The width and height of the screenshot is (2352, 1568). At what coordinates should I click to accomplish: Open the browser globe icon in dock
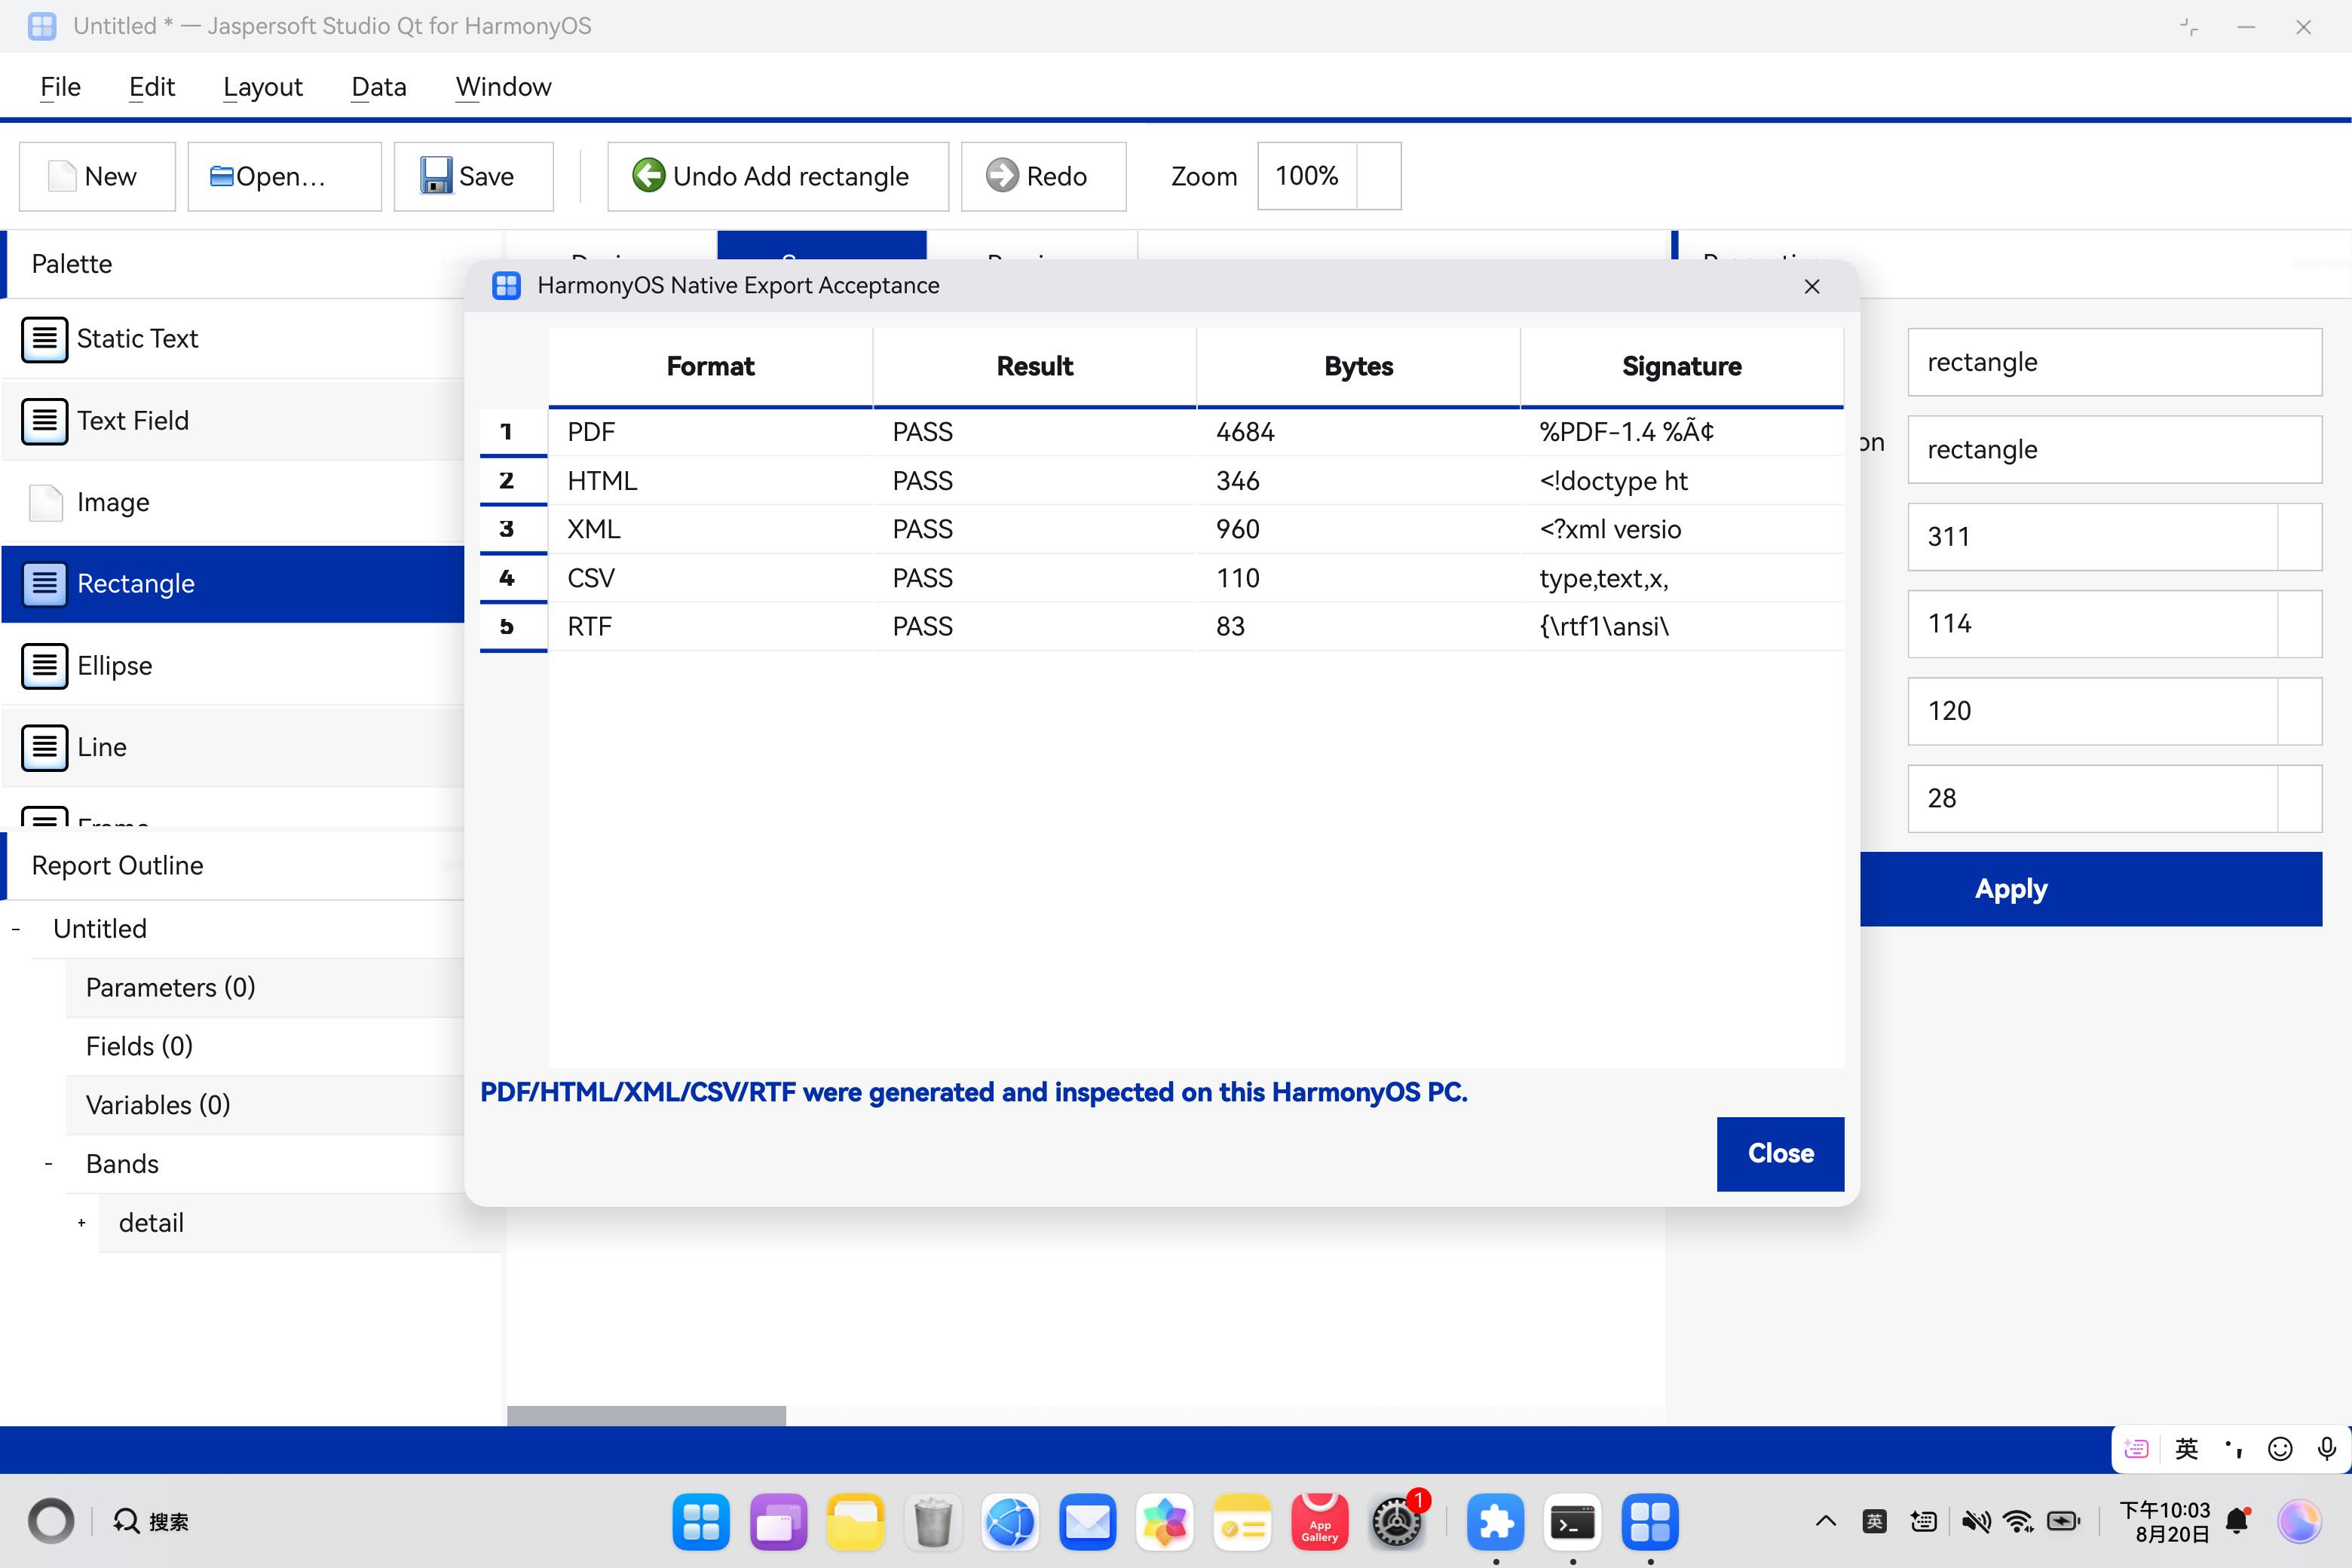coord(1010,1522)
